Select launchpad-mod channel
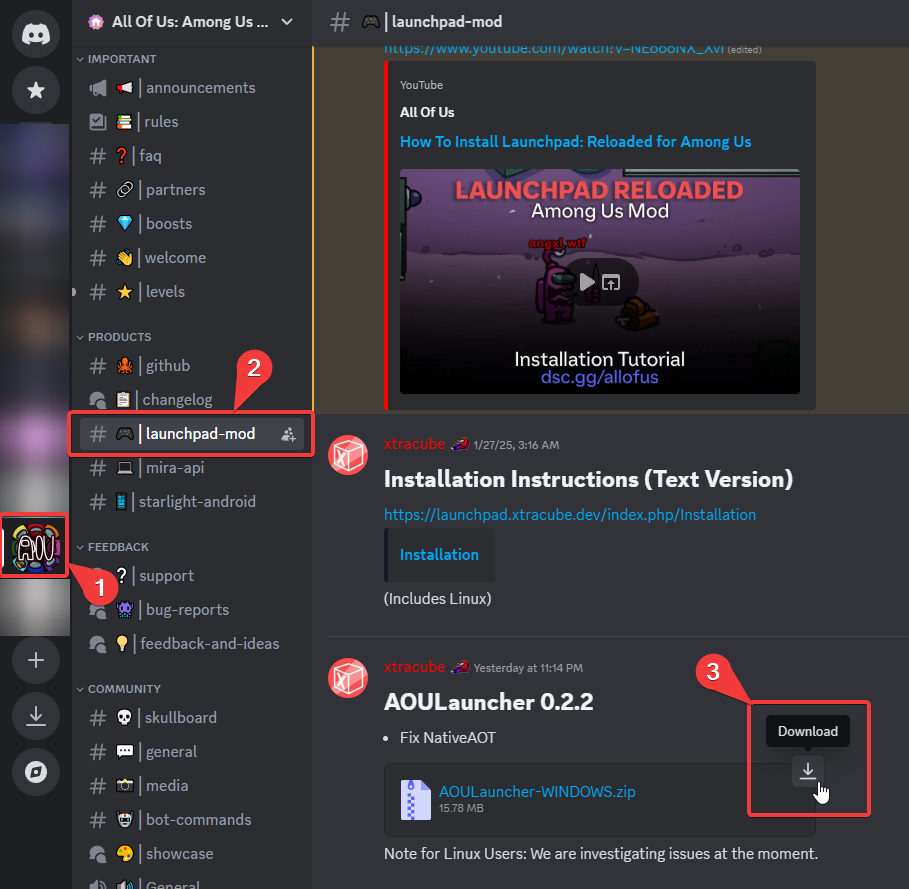 coord(192,434)
